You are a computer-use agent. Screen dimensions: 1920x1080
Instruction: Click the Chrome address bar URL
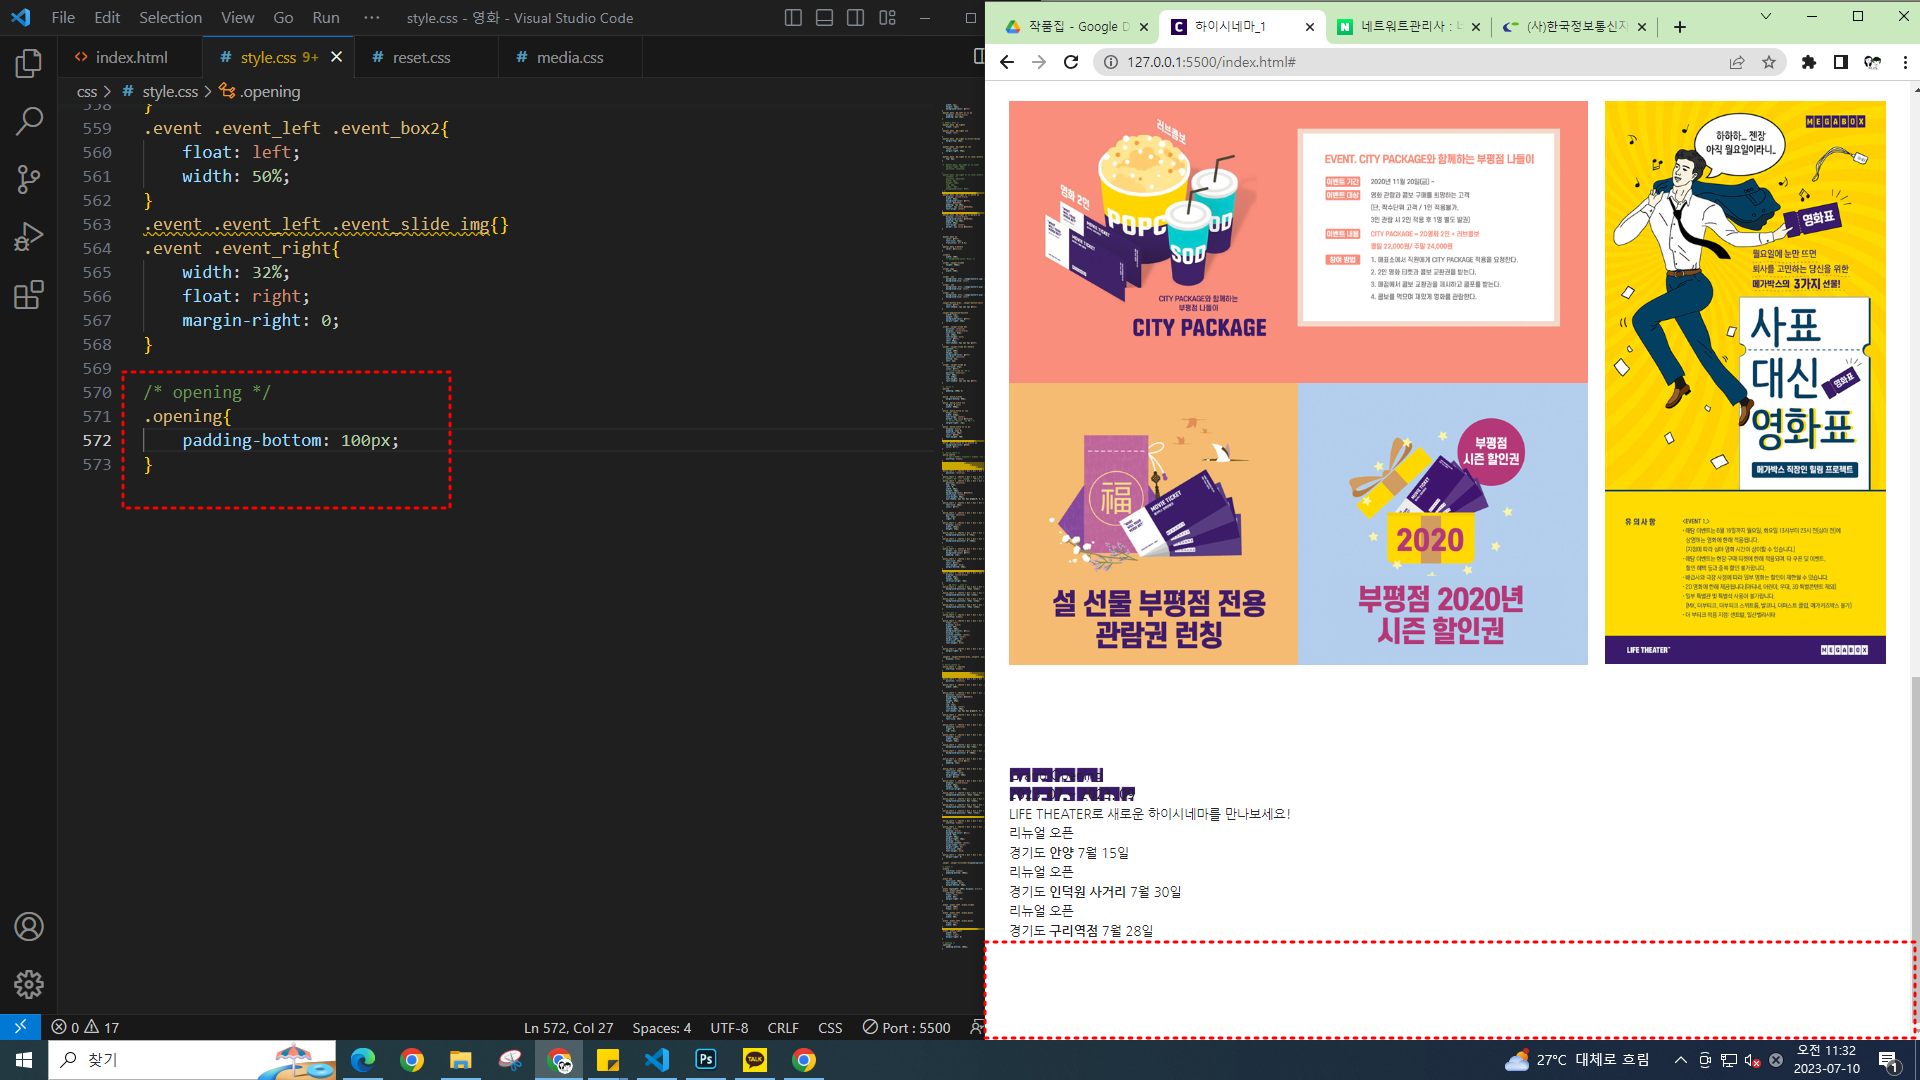tap(1211, 62)
